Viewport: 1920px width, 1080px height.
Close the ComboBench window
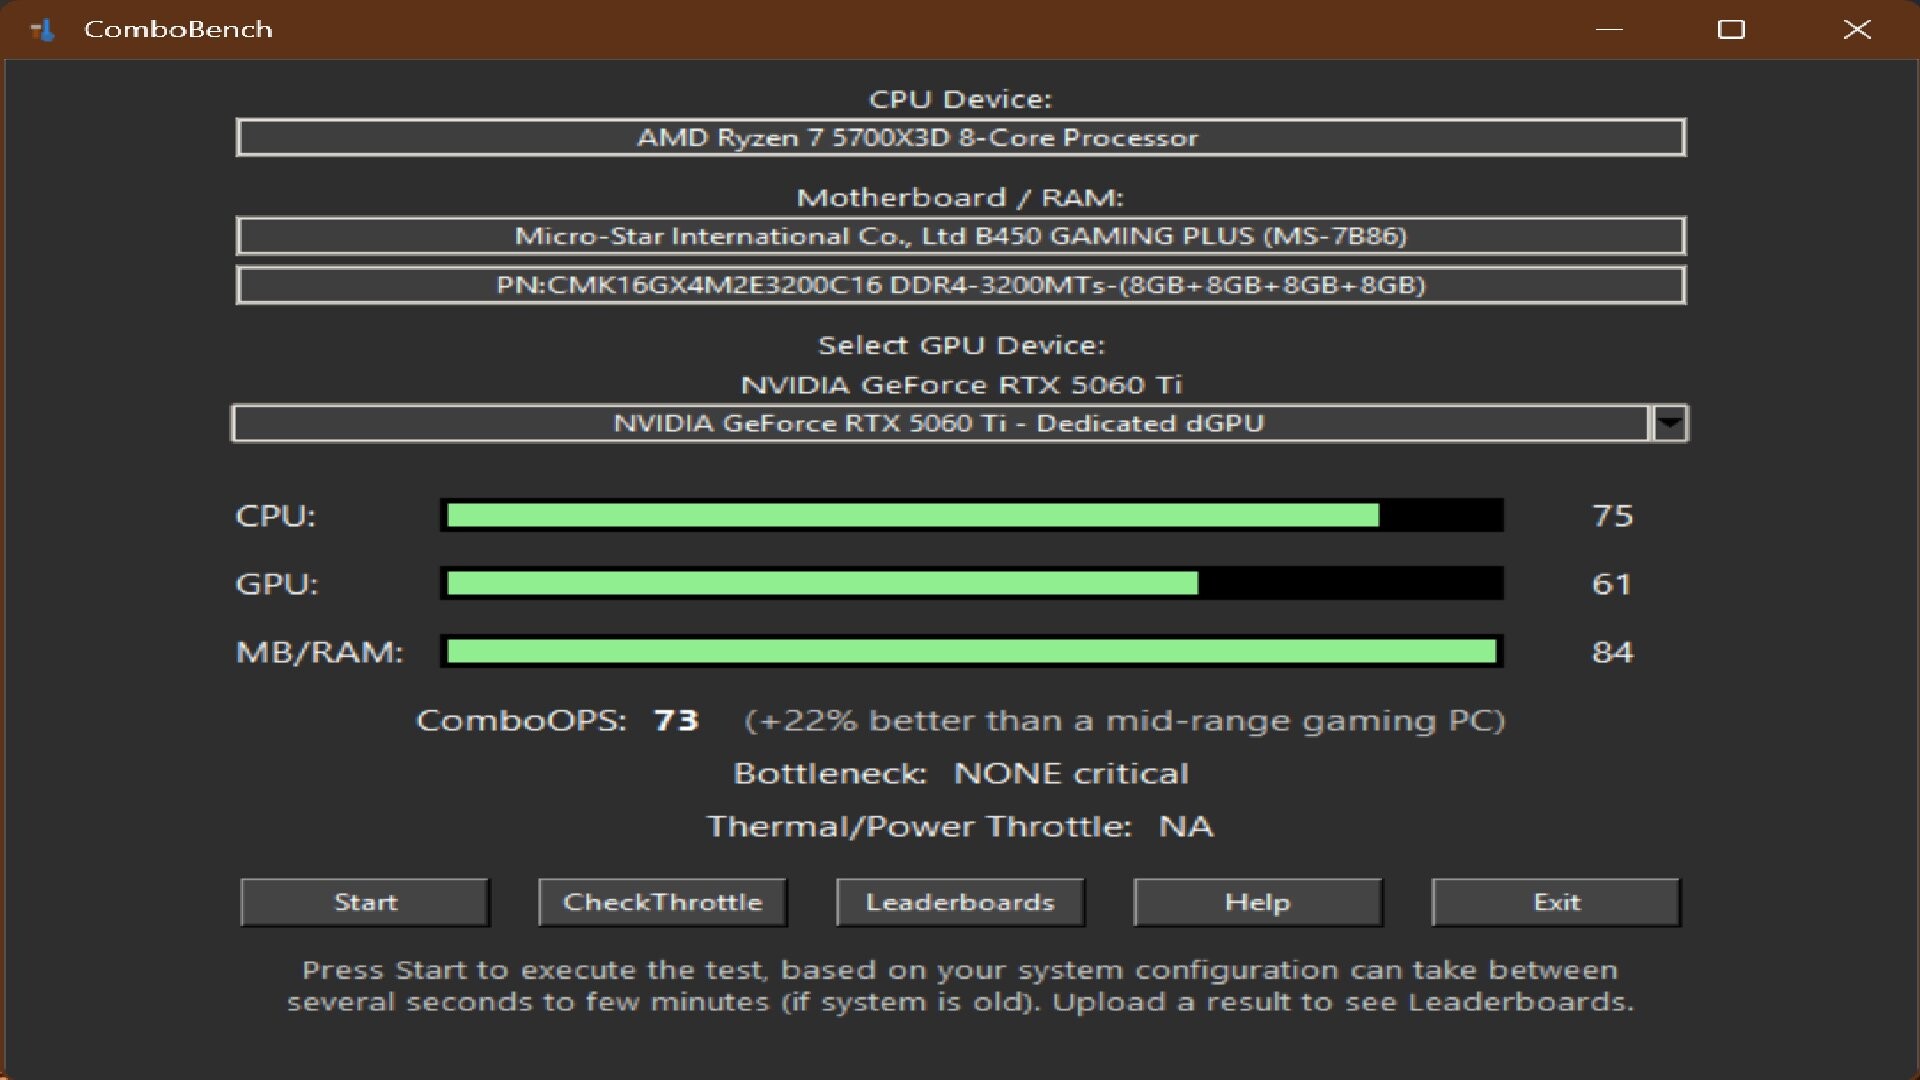click(x=1856, y=30)
